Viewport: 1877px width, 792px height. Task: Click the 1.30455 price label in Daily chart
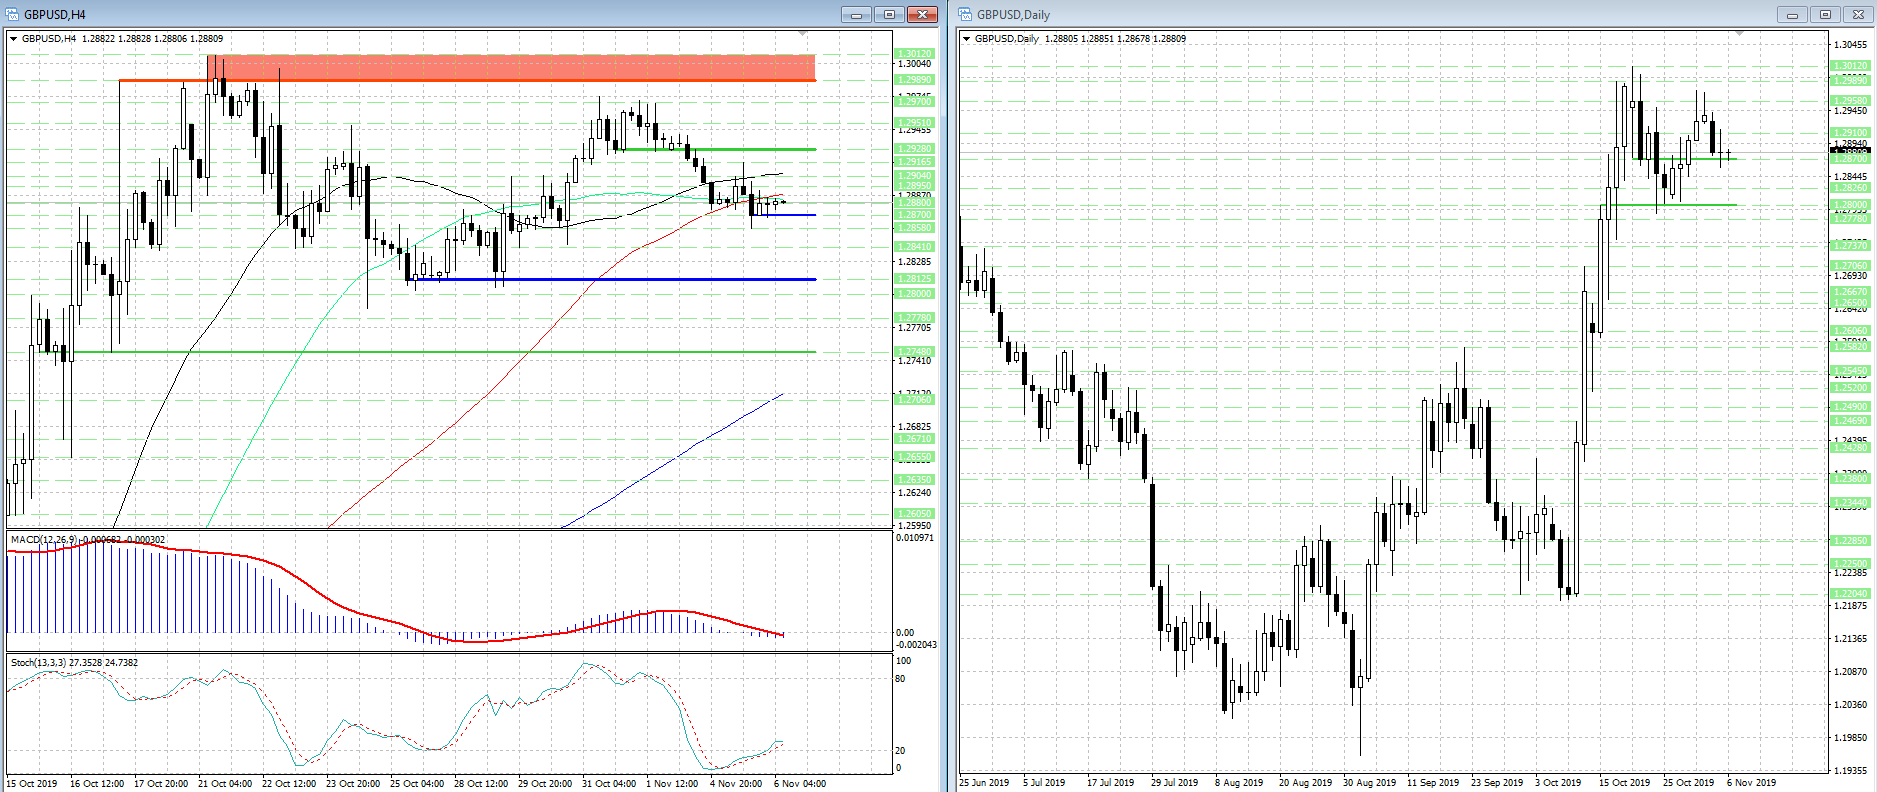pyautogui.click(x=1851, y=45)
